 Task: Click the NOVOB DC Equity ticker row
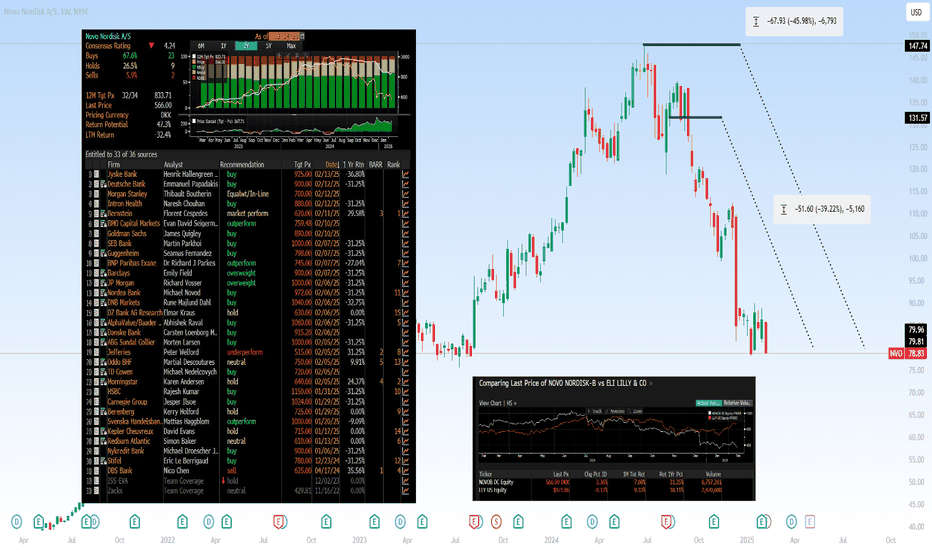tap(615, 482)
